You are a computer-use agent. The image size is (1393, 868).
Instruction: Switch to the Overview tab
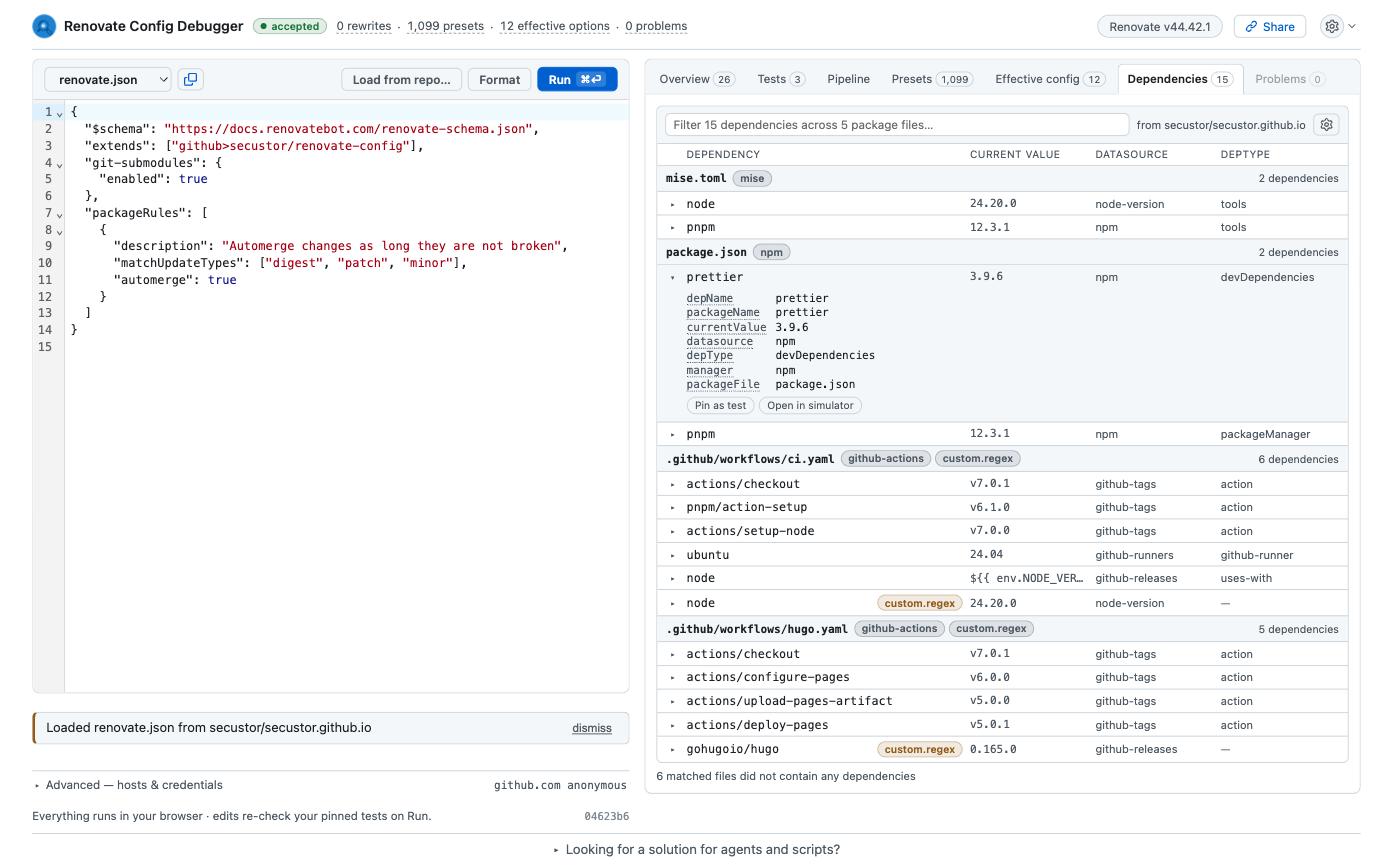coord(697,79)
